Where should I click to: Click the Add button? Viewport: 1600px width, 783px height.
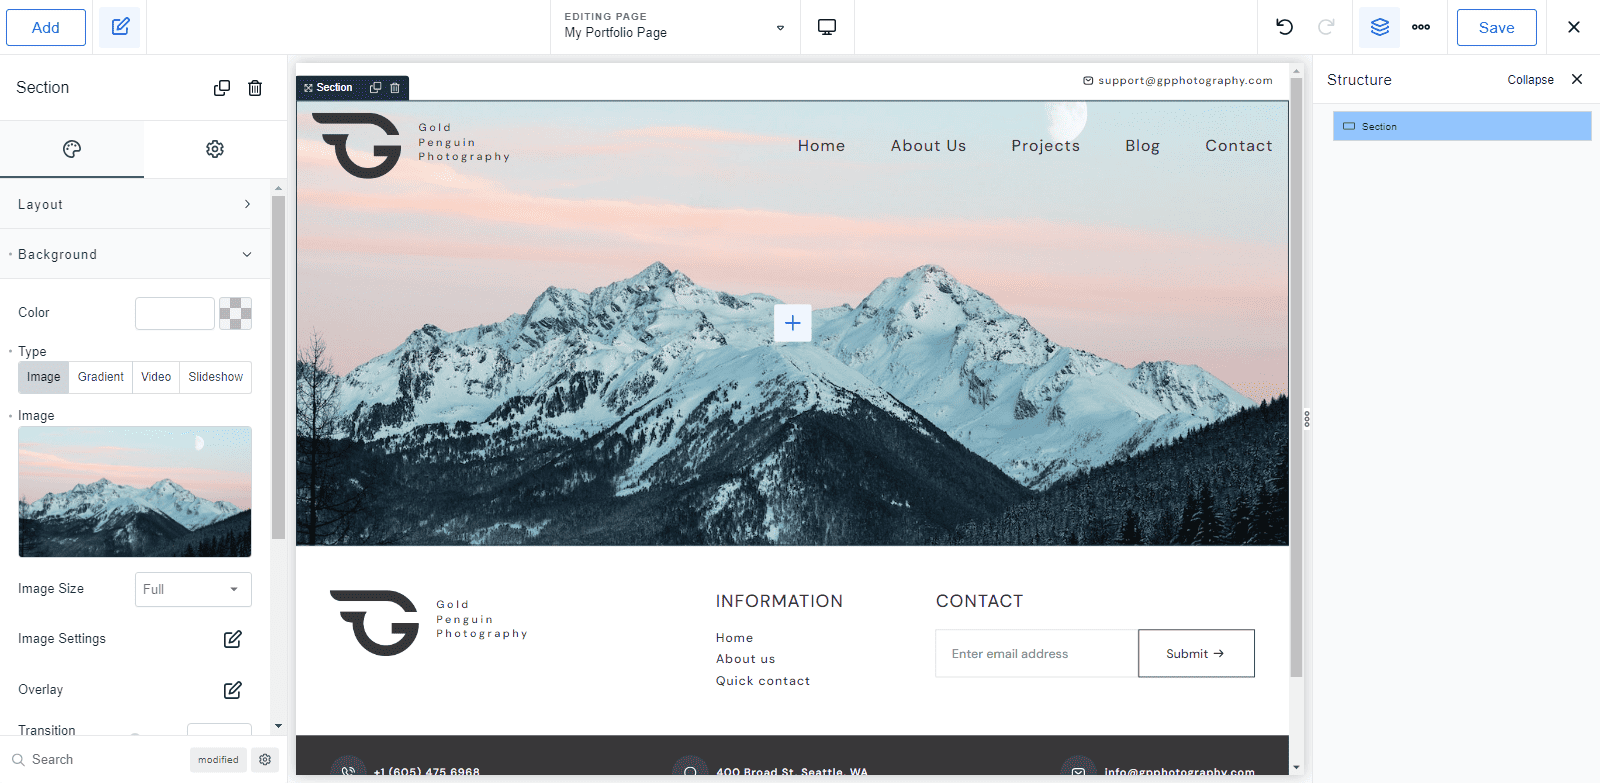[x=46, y=27]
